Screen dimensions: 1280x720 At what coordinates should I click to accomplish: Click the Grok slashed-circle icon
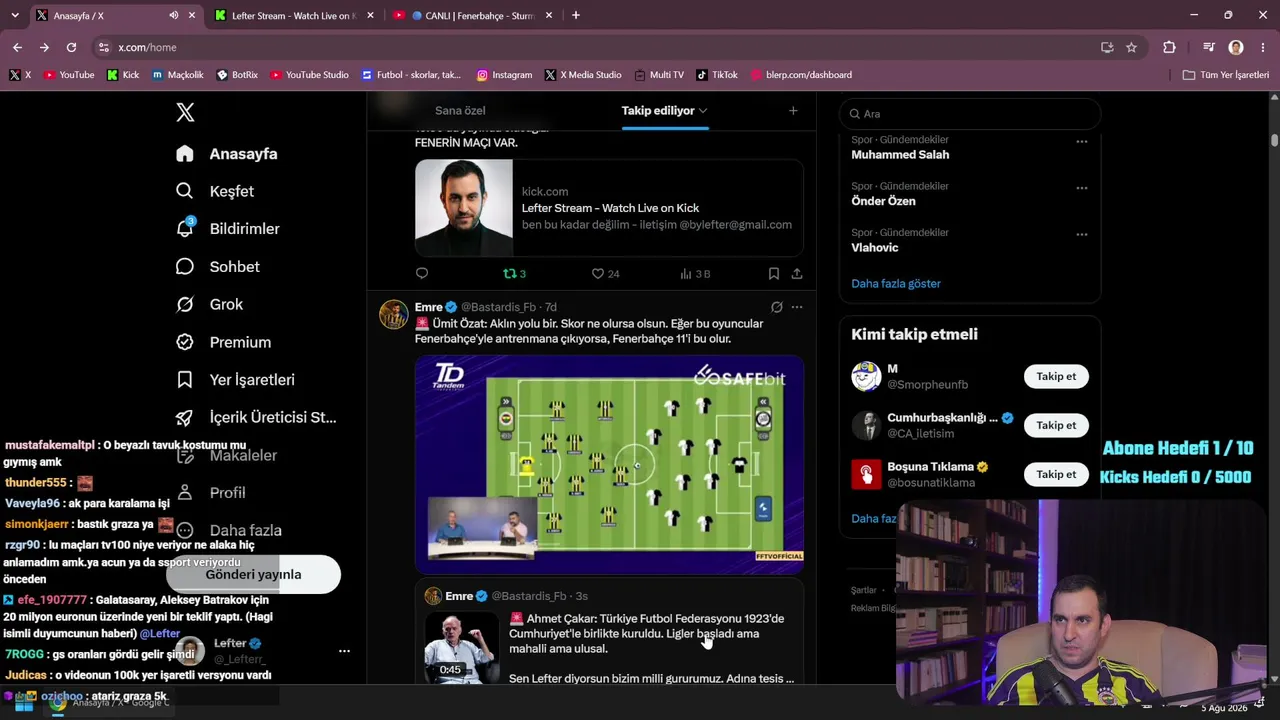click(185, 304)
